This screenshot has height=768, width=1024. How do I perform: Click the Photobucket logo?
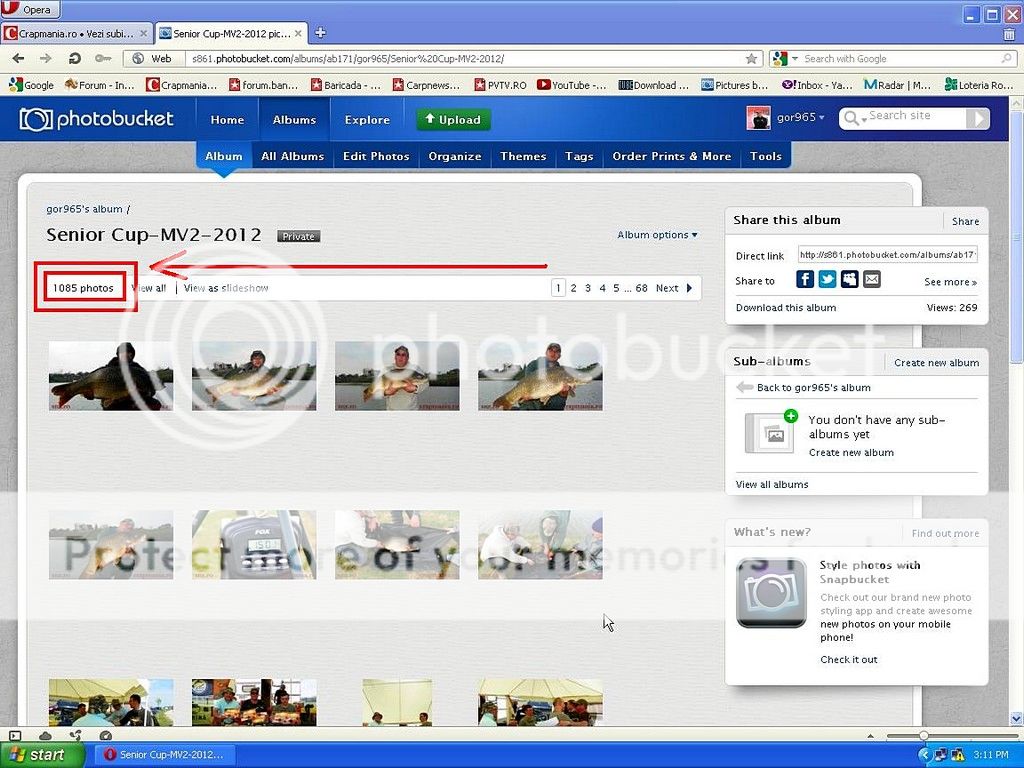click(x=97, y=119)
